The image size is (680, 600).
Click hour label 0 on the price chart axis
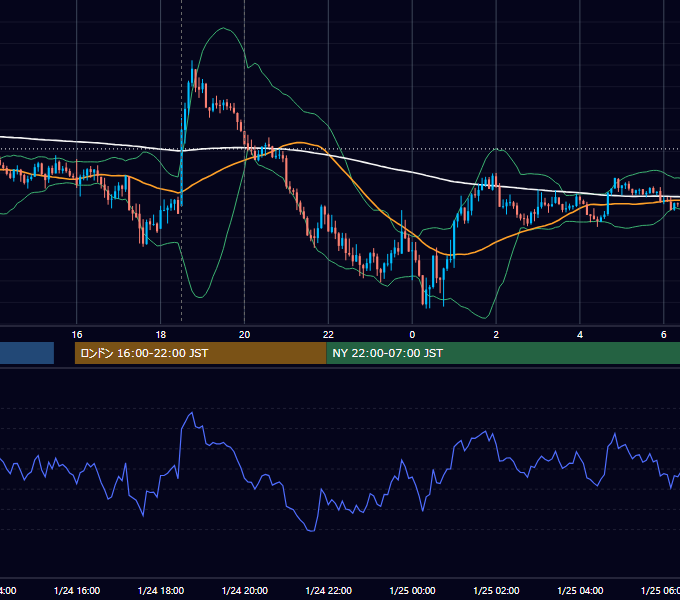coord(412,334)
